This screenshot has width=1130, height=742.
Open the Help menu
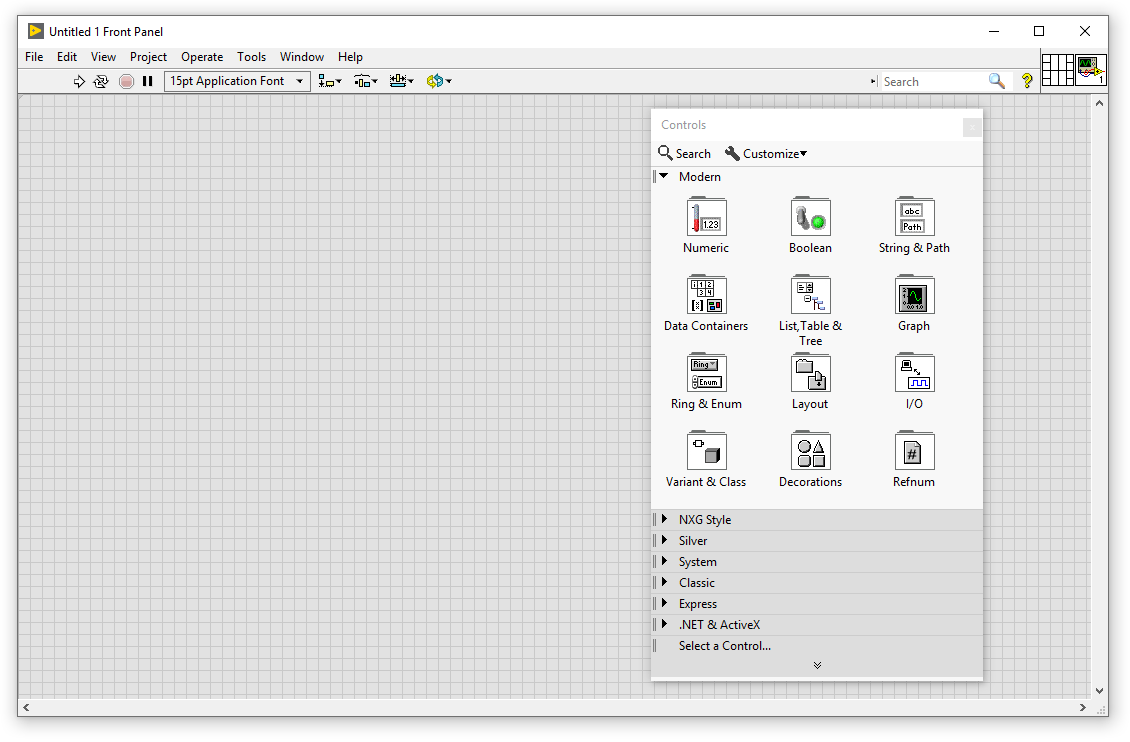point(350,57)
